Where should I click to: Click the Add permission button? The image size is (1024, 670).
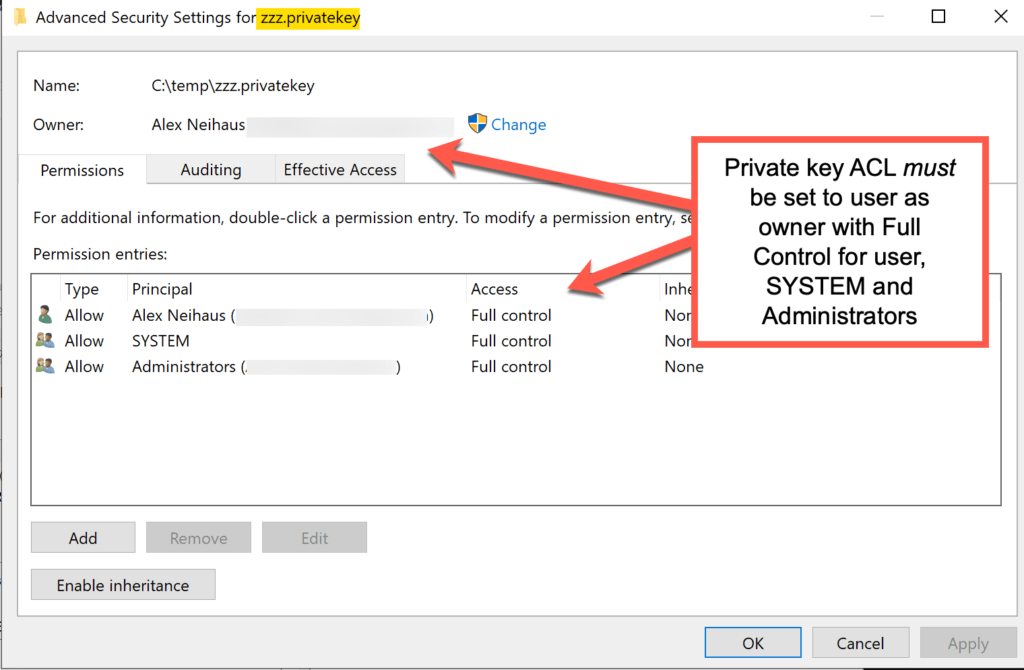(82, 537)
